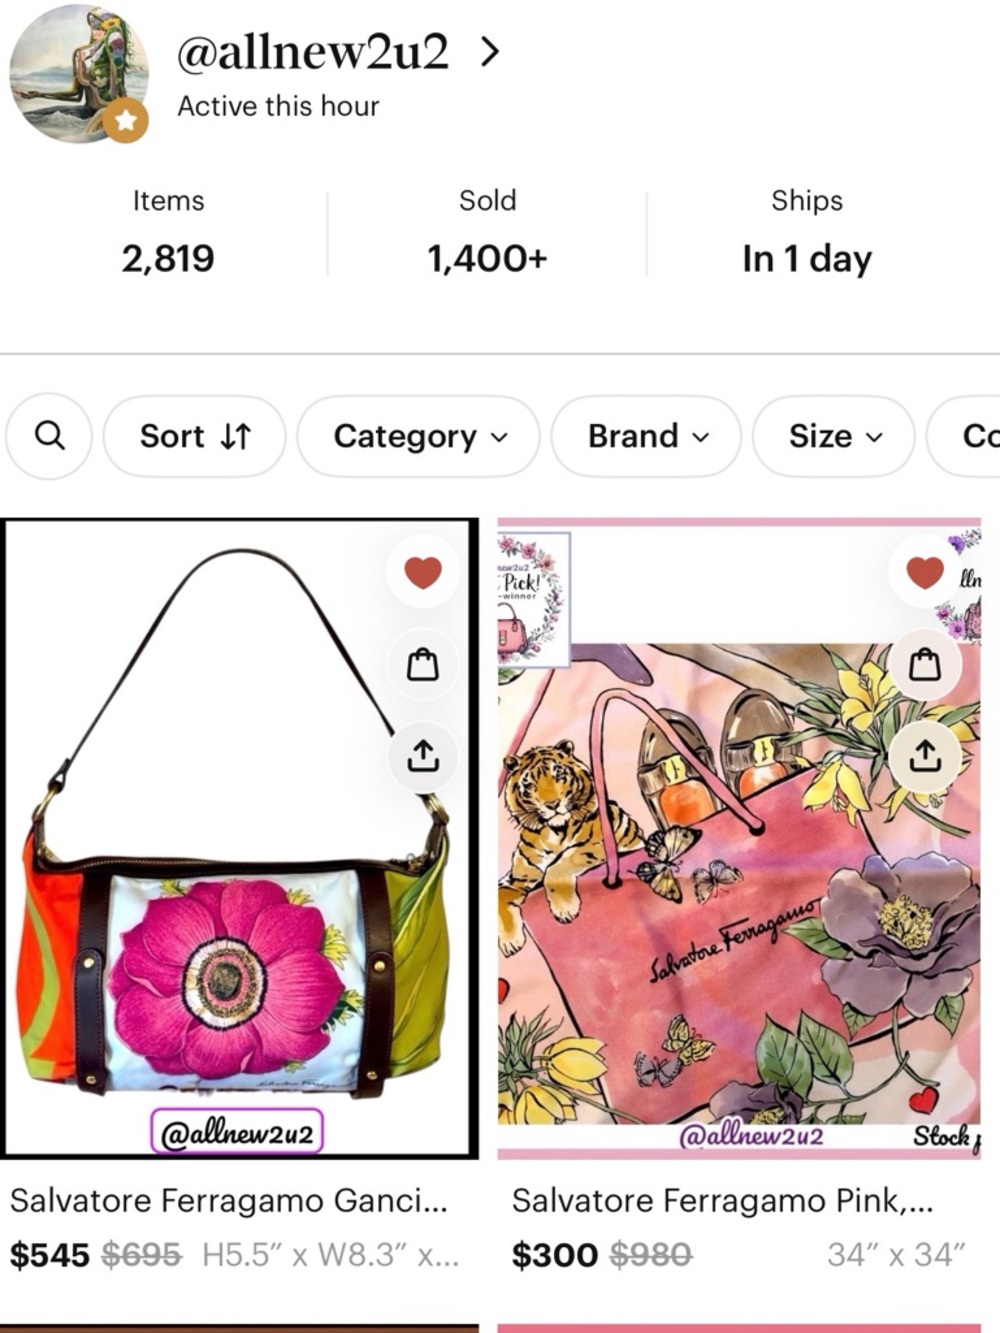Toggle heart on pink Ferragamo scarf

click(x=924, y=572)
